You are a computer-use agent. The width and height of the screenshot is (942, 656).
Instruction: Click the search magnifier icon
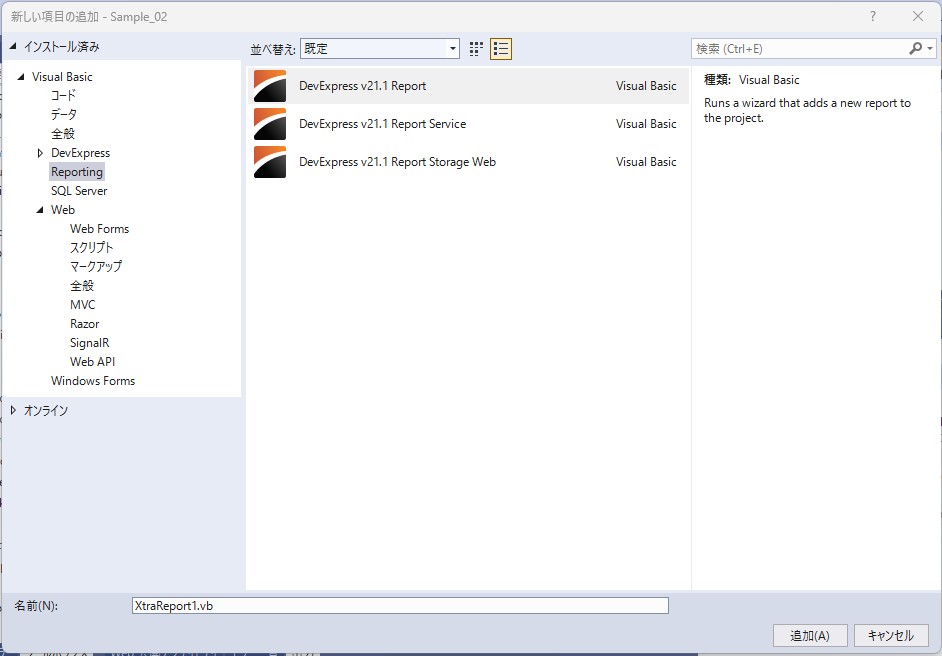click(x=915, y=49)
